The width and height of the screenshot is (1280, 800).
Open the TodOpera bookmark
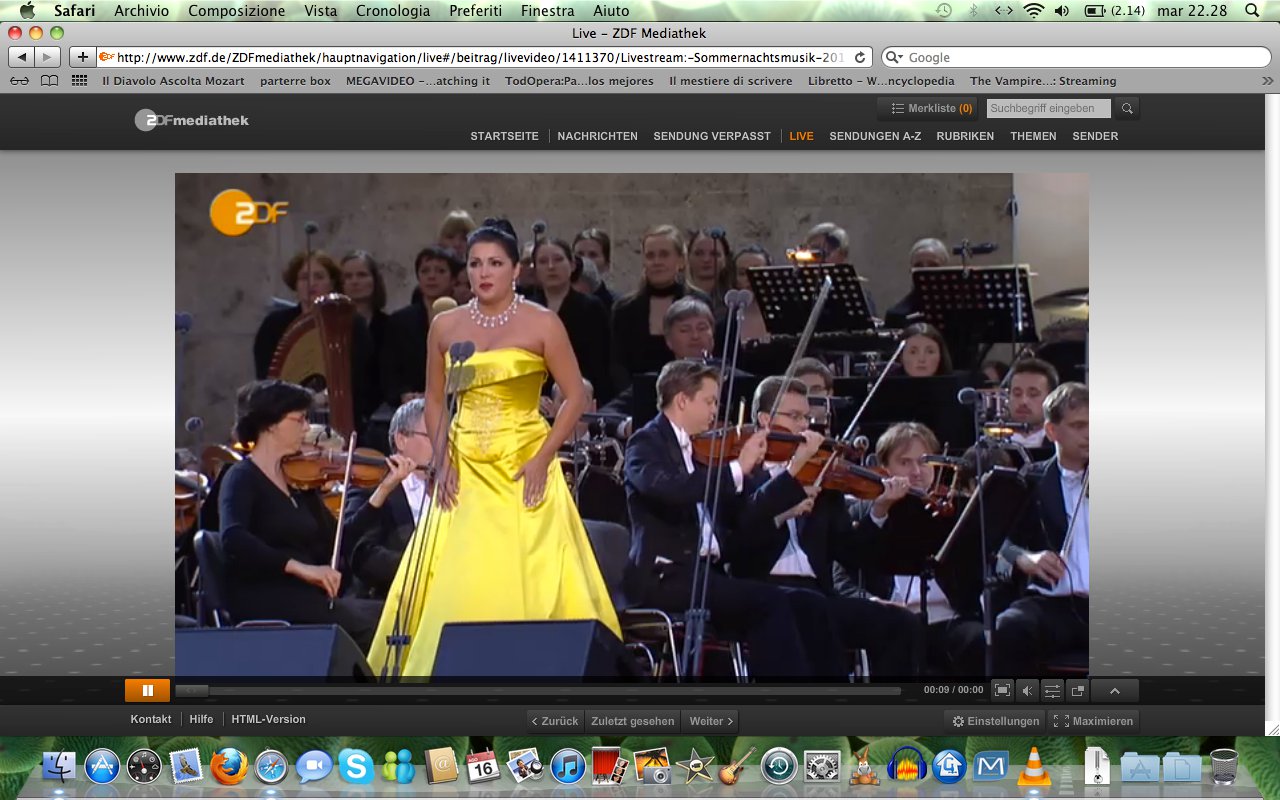pyautogui.click(x=579, y=81)
